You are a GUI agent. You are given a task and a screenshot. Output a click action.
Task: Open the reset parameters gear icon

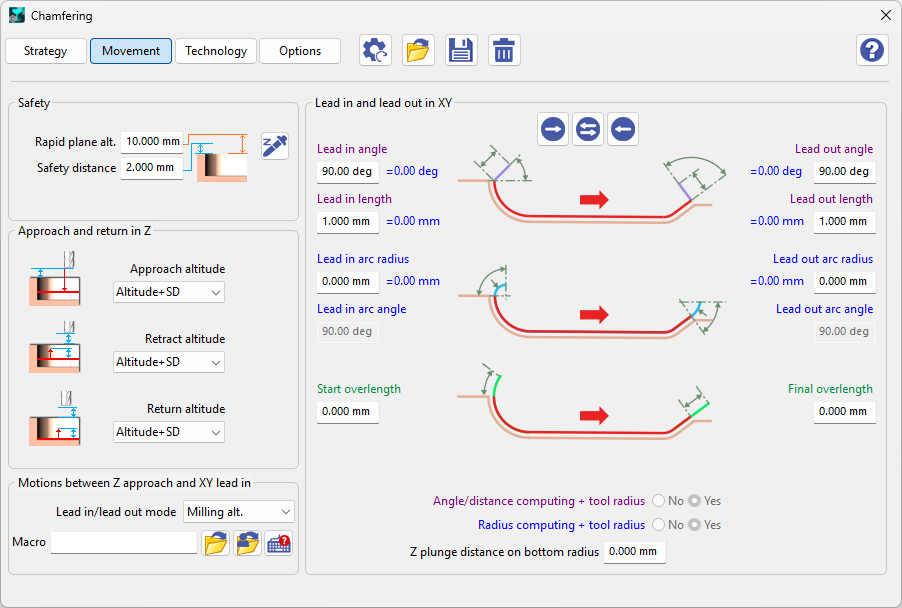(375, 49)
